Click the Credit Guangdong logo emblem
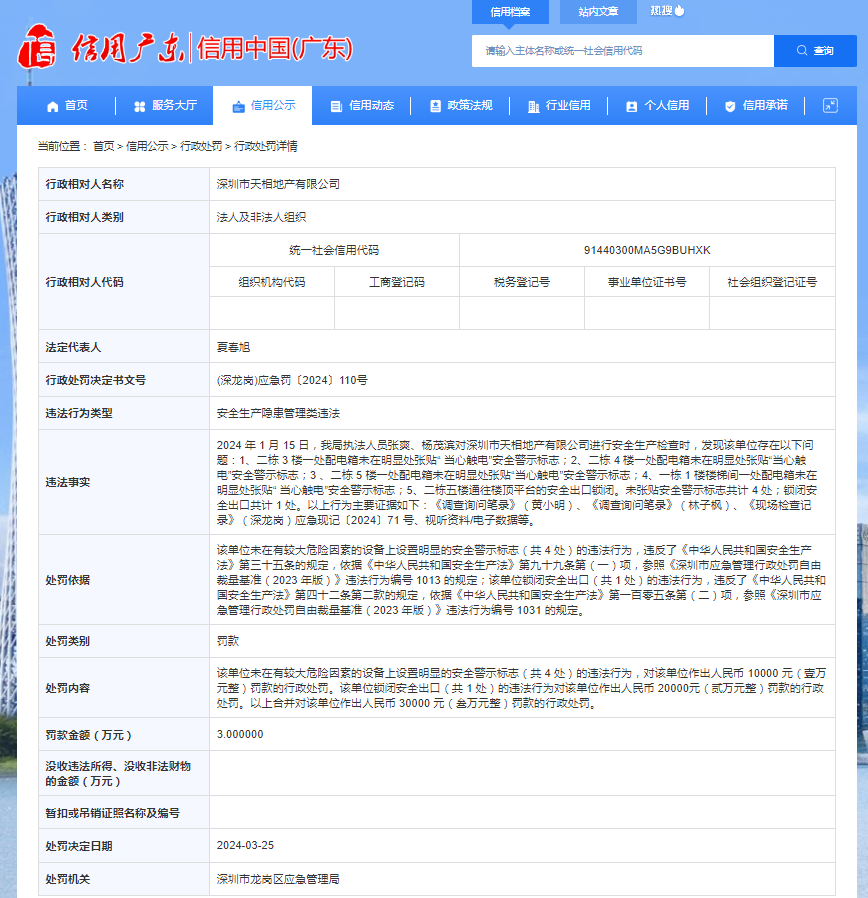 (37, 47)
